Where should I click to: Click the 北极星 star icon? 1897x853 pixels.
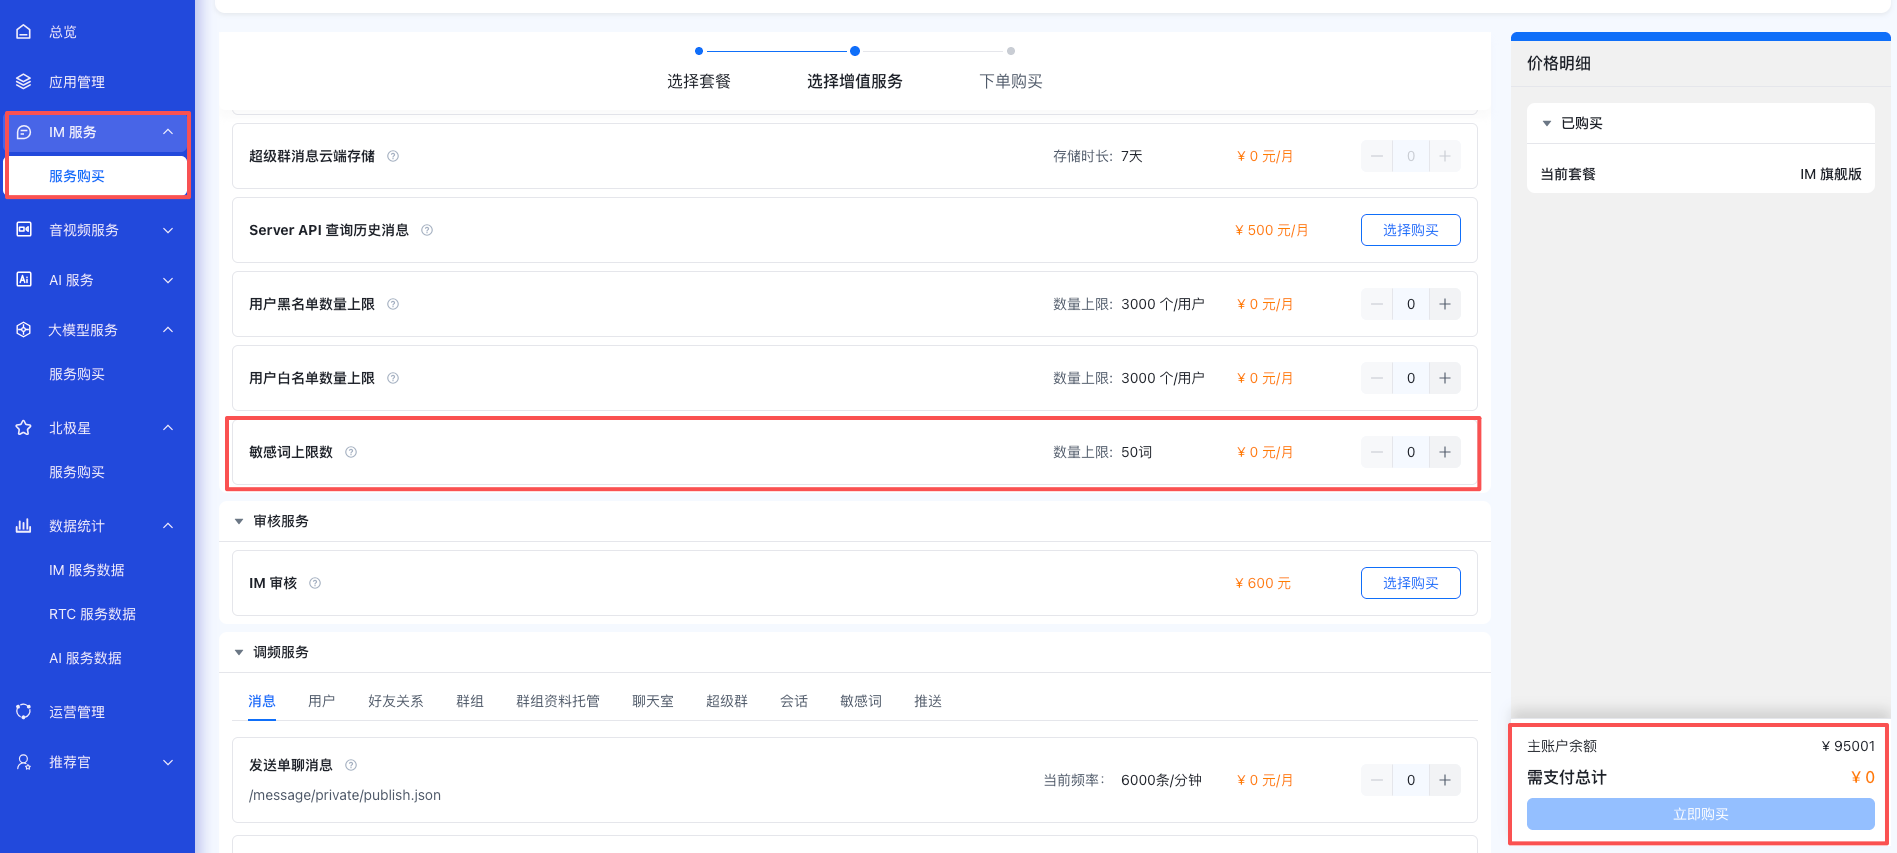click(x=24, y=428)
